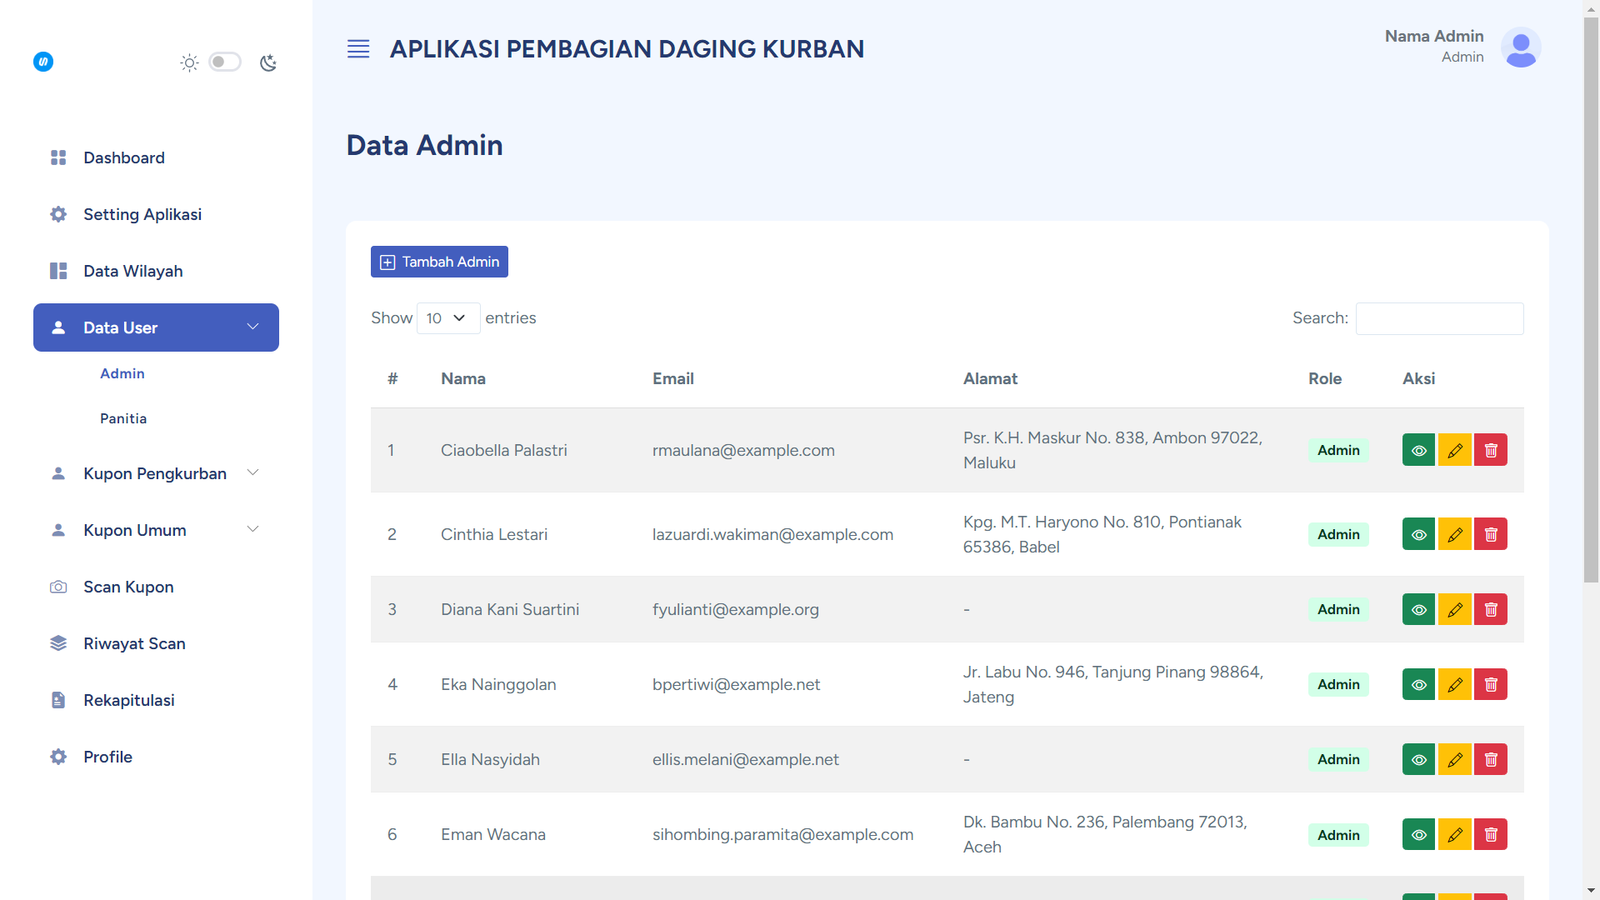The height and width of the screenshot is (900, 1600).
Task: Open the Panitia submenu link
Action: [x=123, y=419]
